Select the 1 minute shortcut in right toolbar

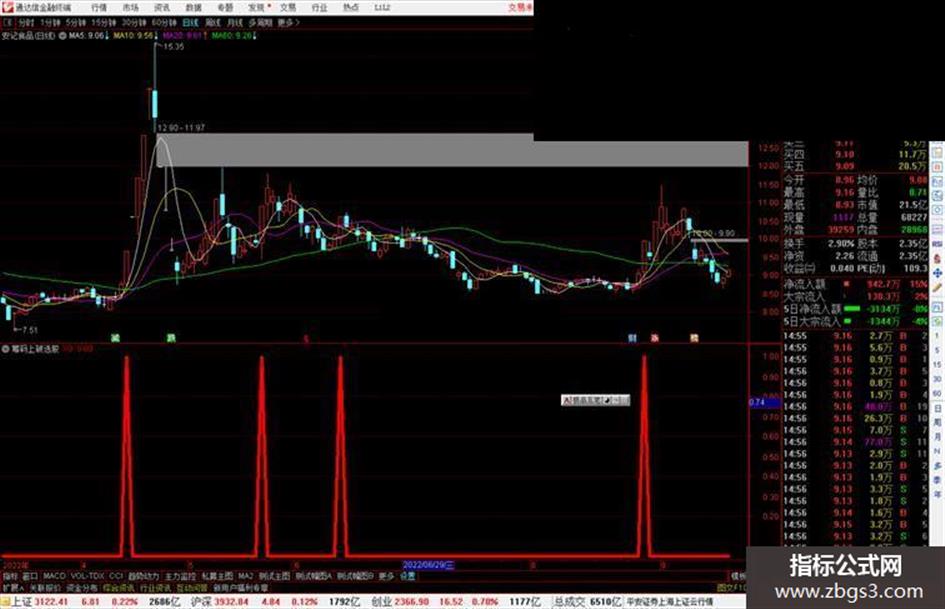click(x=937, y=336)
